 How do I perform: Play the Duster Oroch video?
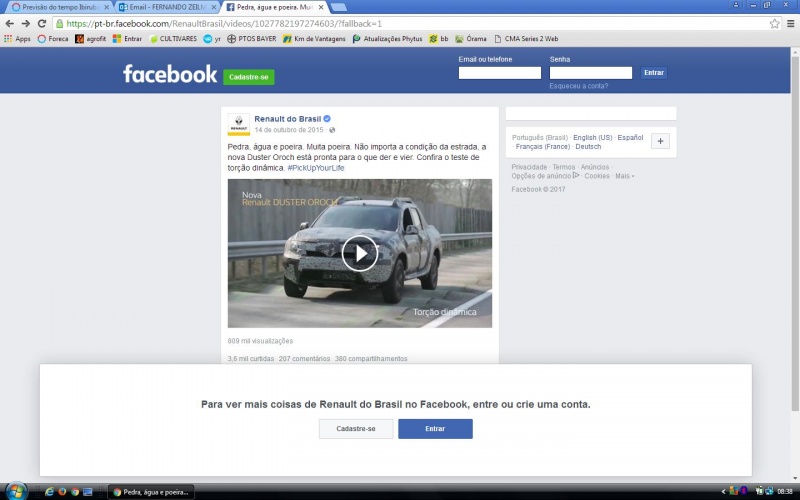(x=360, y=253)
